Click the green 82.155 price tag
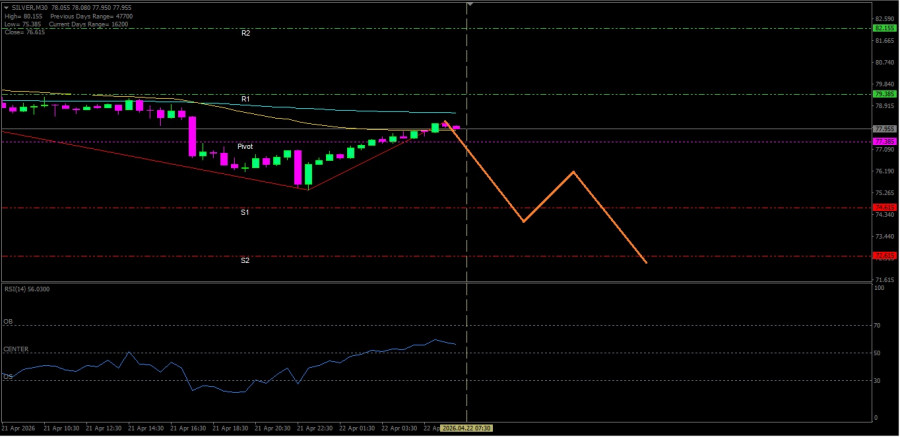This screenshot has width=900, height=437. (883, 28)
